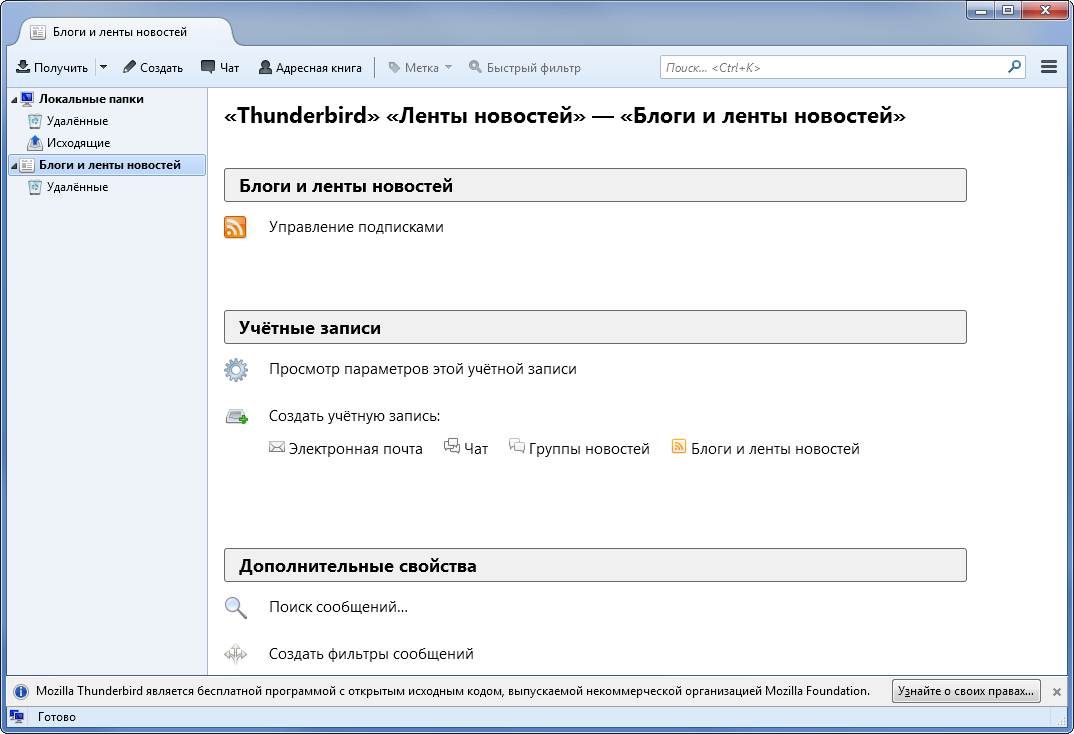Select the Локальные папки account

(91, 99)
